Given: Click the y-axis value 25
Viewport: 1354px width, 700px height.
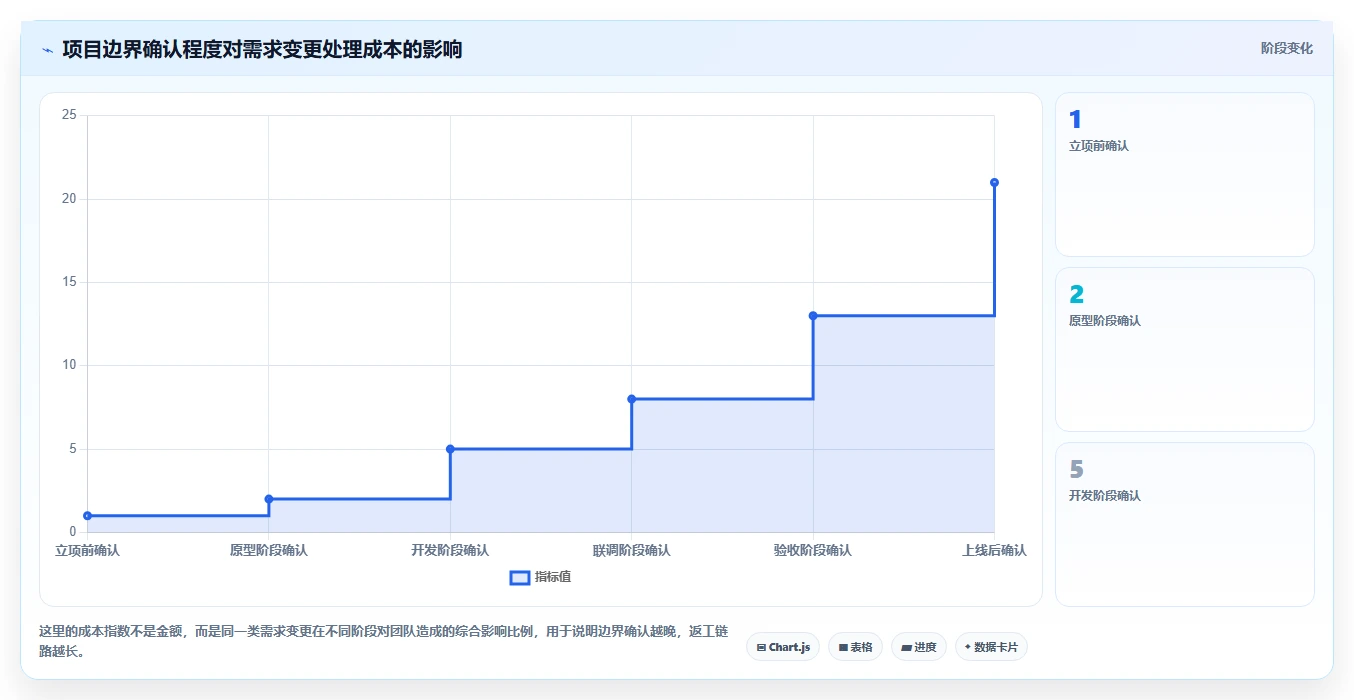Looking at the screenshot, I should coord(69,115).
